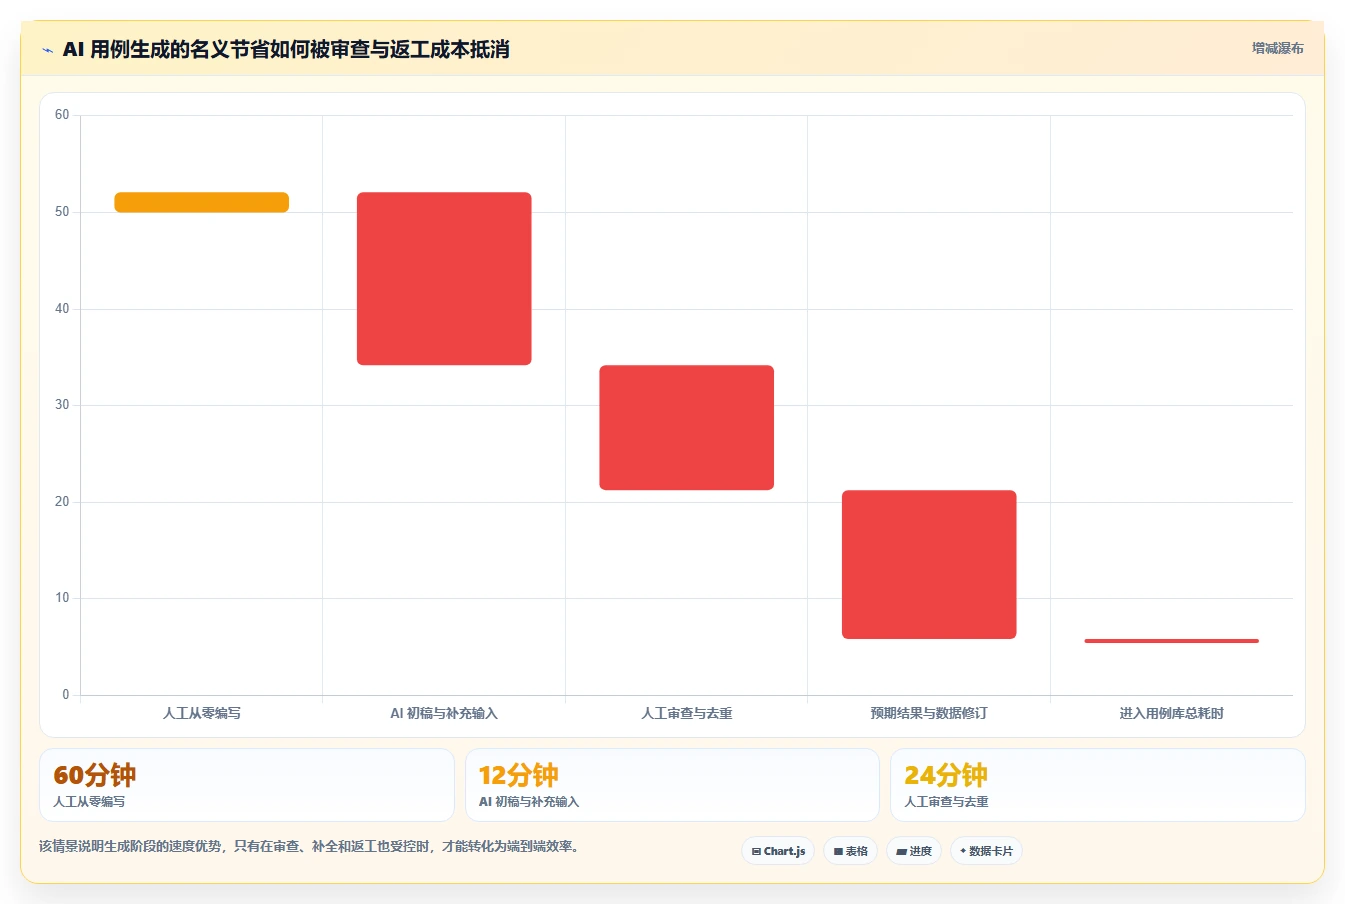Screen dimensions: 1345x904
Task: Click the y-axis tick label 10
Action: coord(62,598)
